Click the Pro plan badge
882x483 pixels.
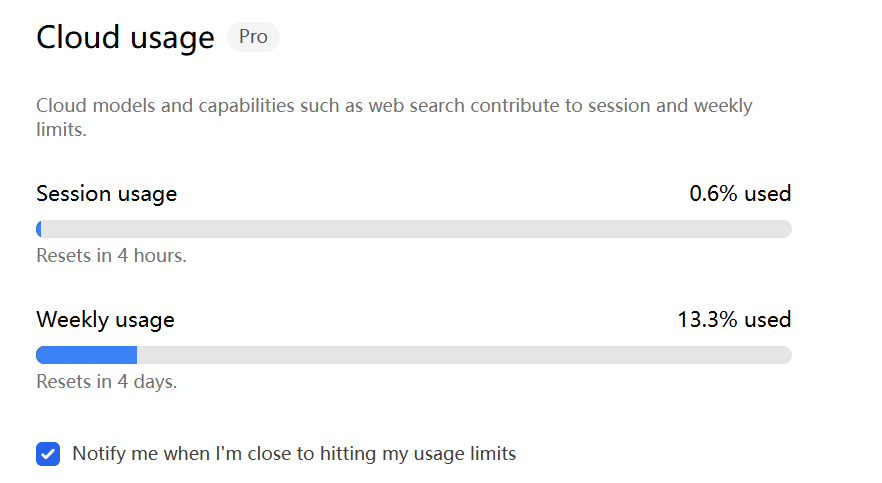pyautogui.click(x=253, y=37)
